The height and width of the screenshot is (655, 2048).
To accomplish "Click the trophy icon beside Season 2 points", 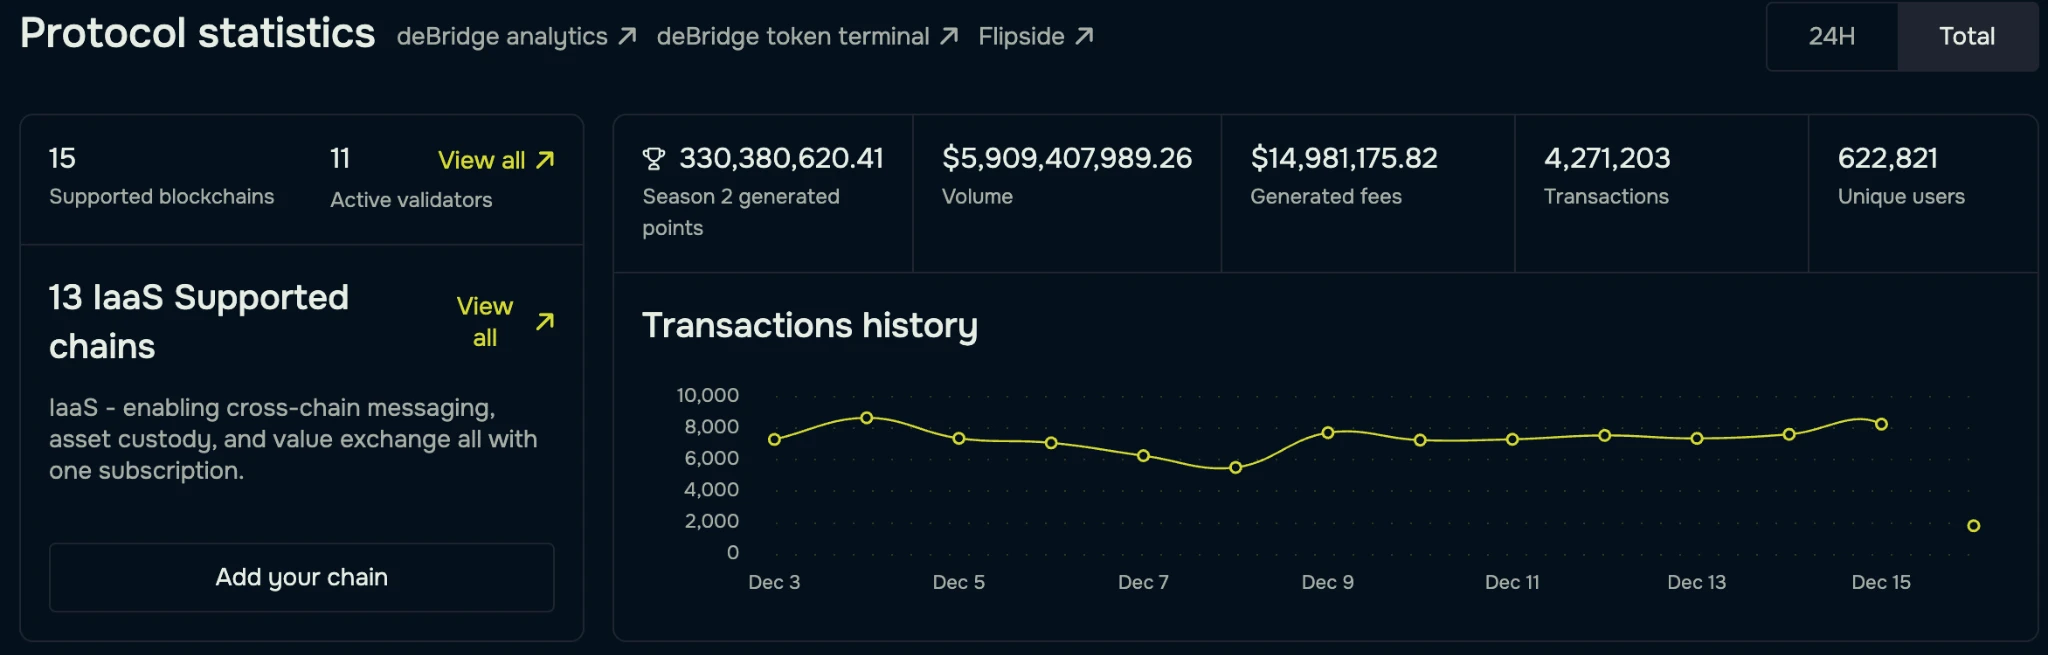I will point(654,159).
